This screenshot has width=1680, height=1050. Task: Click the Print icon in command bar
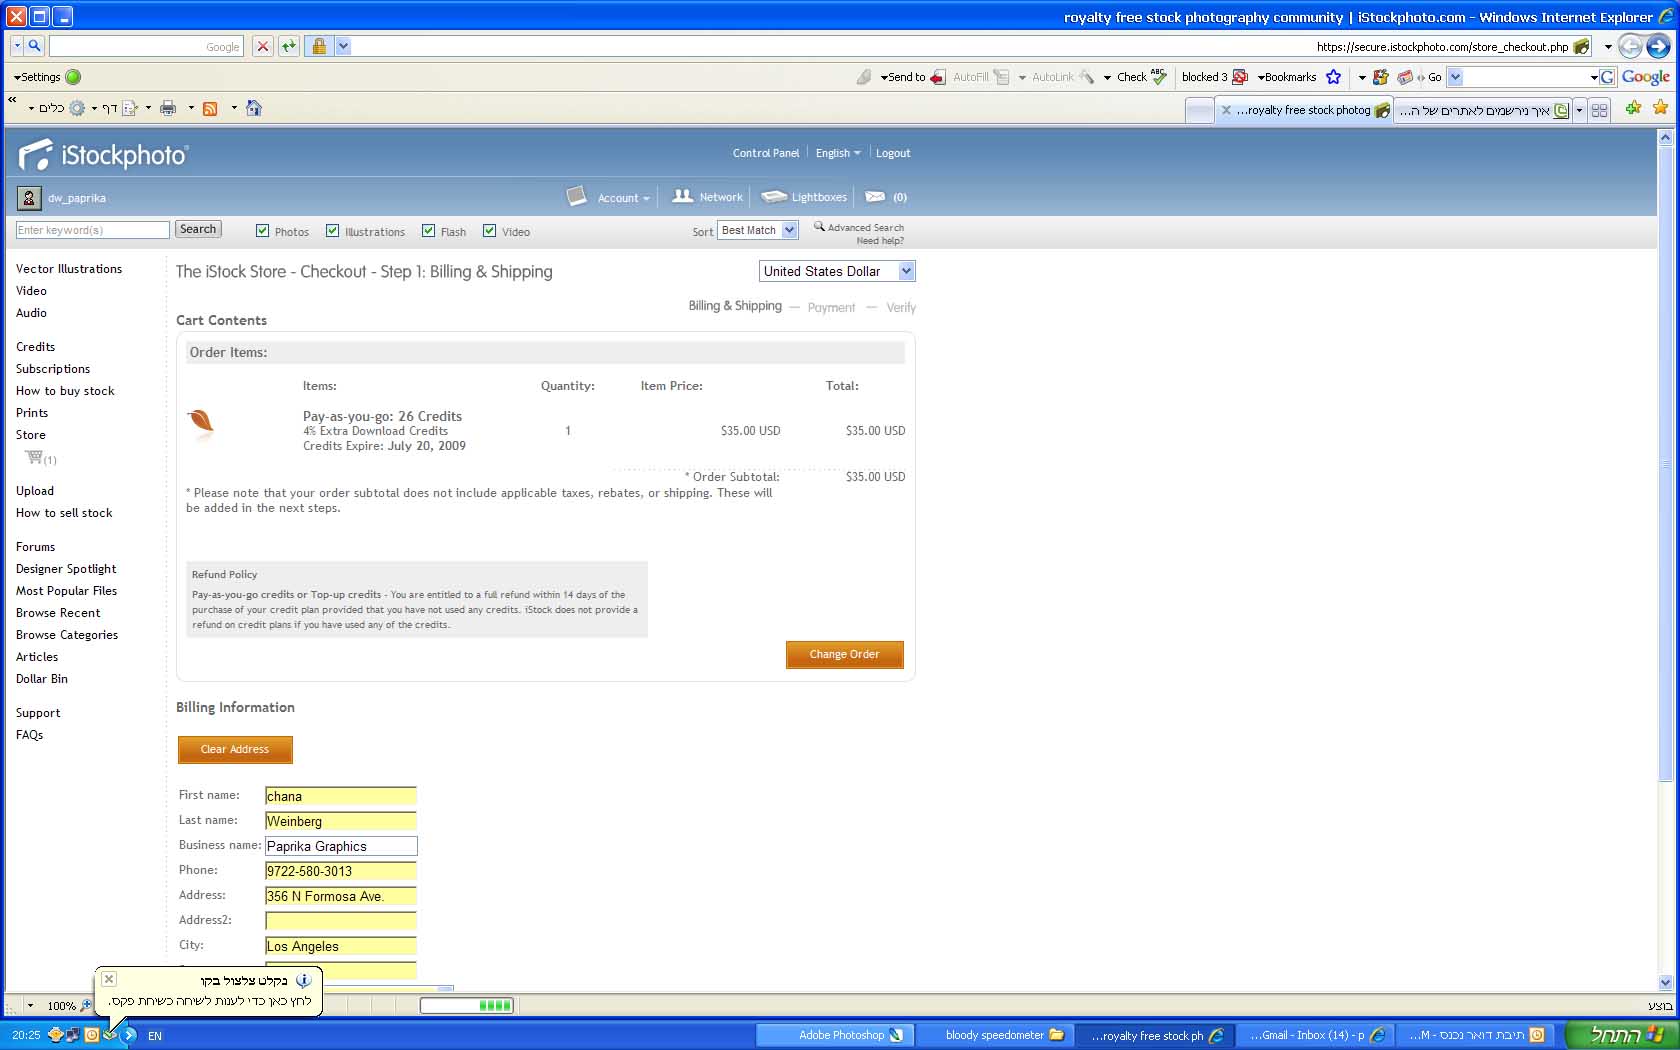tap(168, 108)
